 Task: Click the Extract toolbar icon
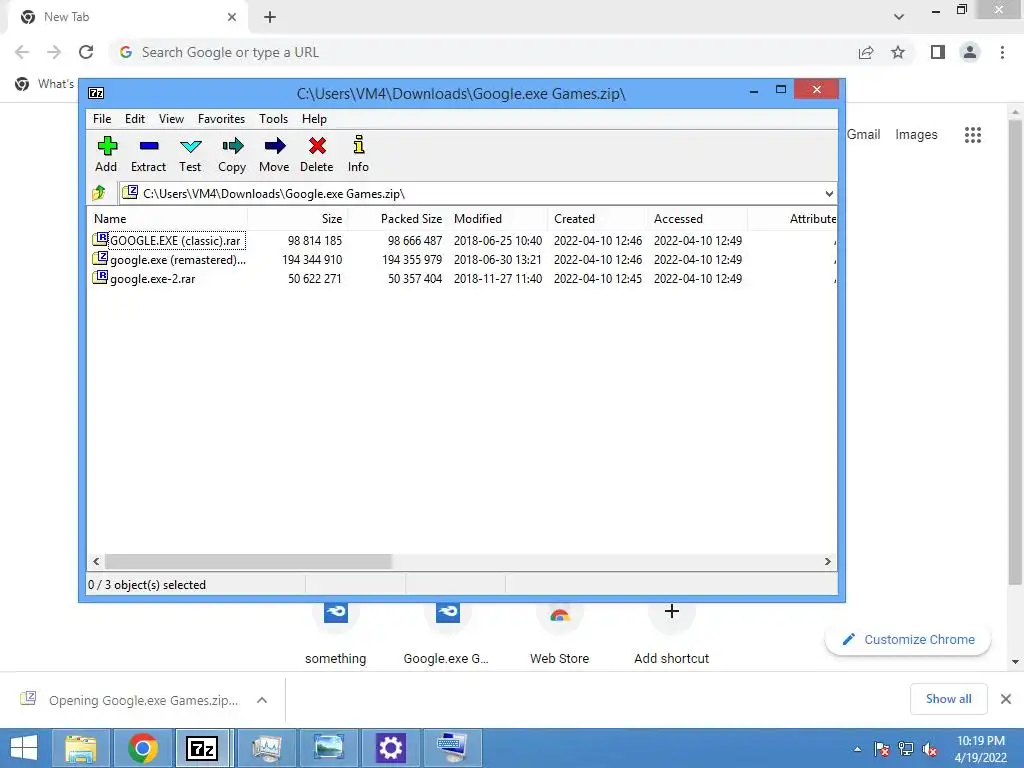(x=148, y=154)
